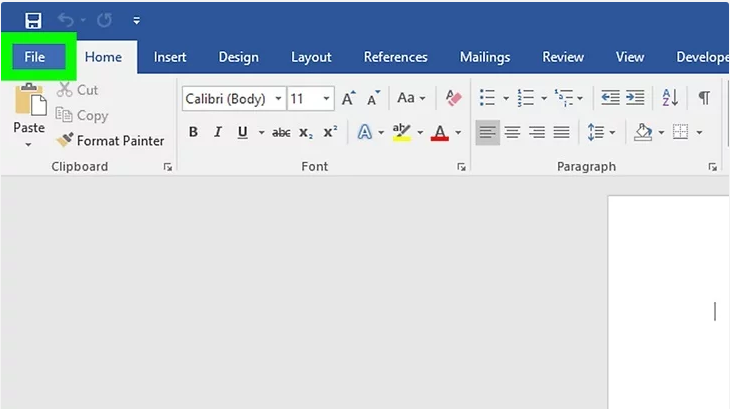Screen dimensions: 730x409
Task: Open the Clipboard pane launcher
Action: (168, 167)
